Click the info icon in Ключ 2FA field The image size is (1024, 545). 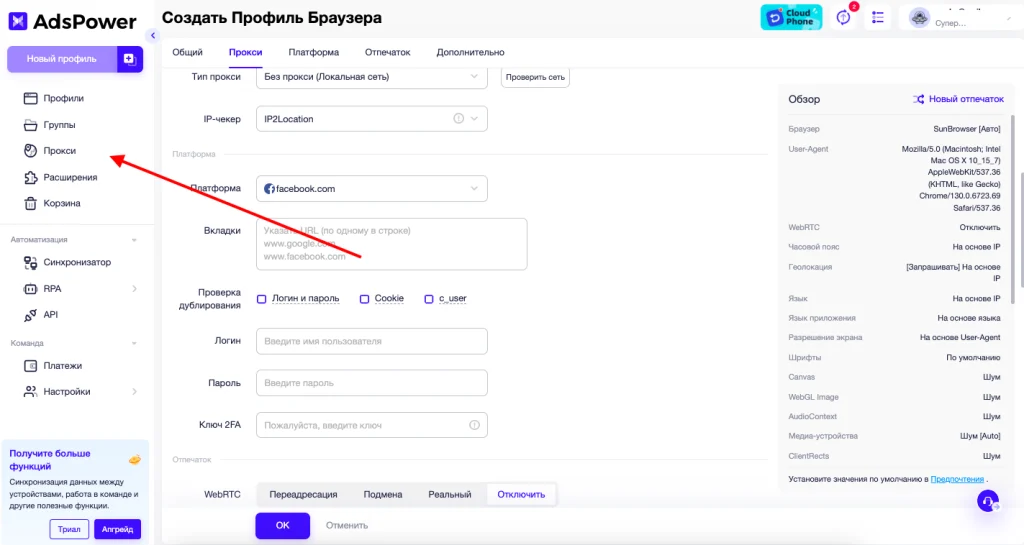point(474,425)
